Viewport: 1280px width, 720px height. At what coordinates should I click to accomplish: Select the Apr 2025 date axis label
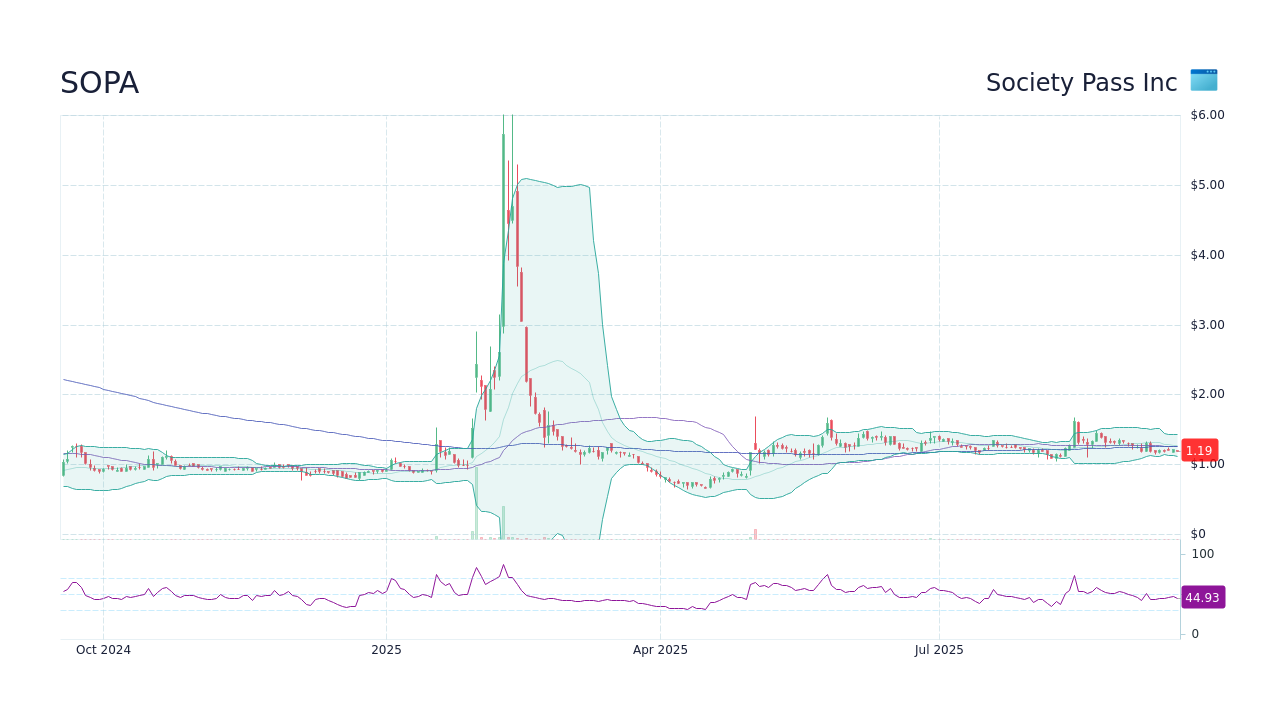pyautogui.click(x=660, y=649)
